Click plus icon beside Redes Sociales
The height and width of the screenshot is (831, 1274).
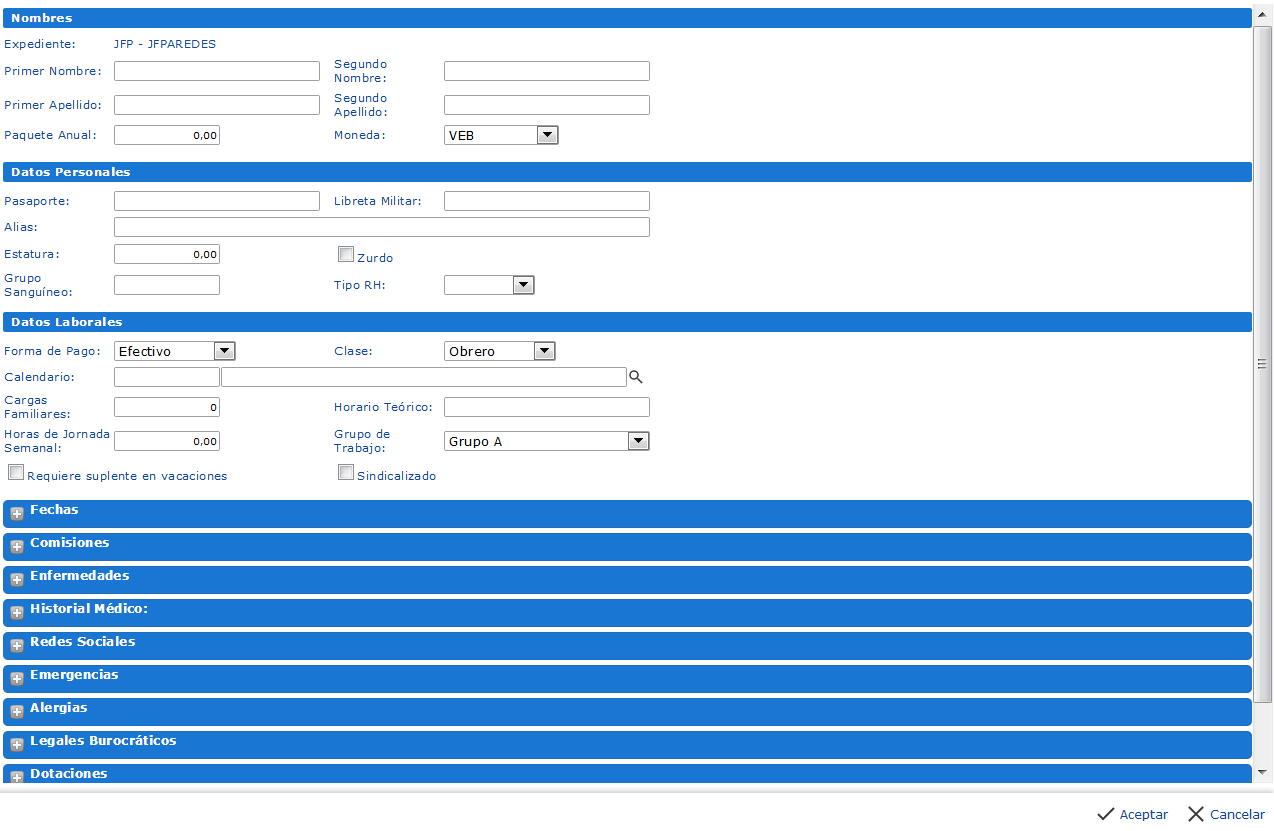(x=17, y=646)
